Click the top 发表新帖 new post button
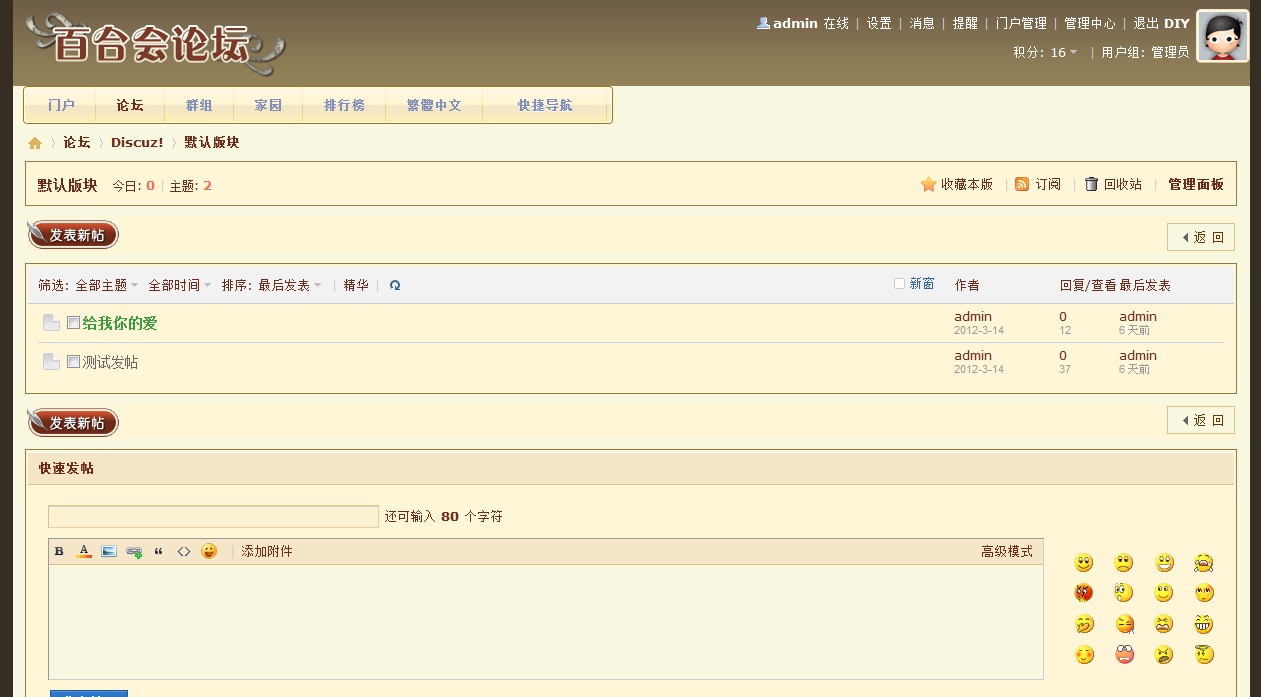The height and width of the screenshot is (697, 1261). click(73, 235)
